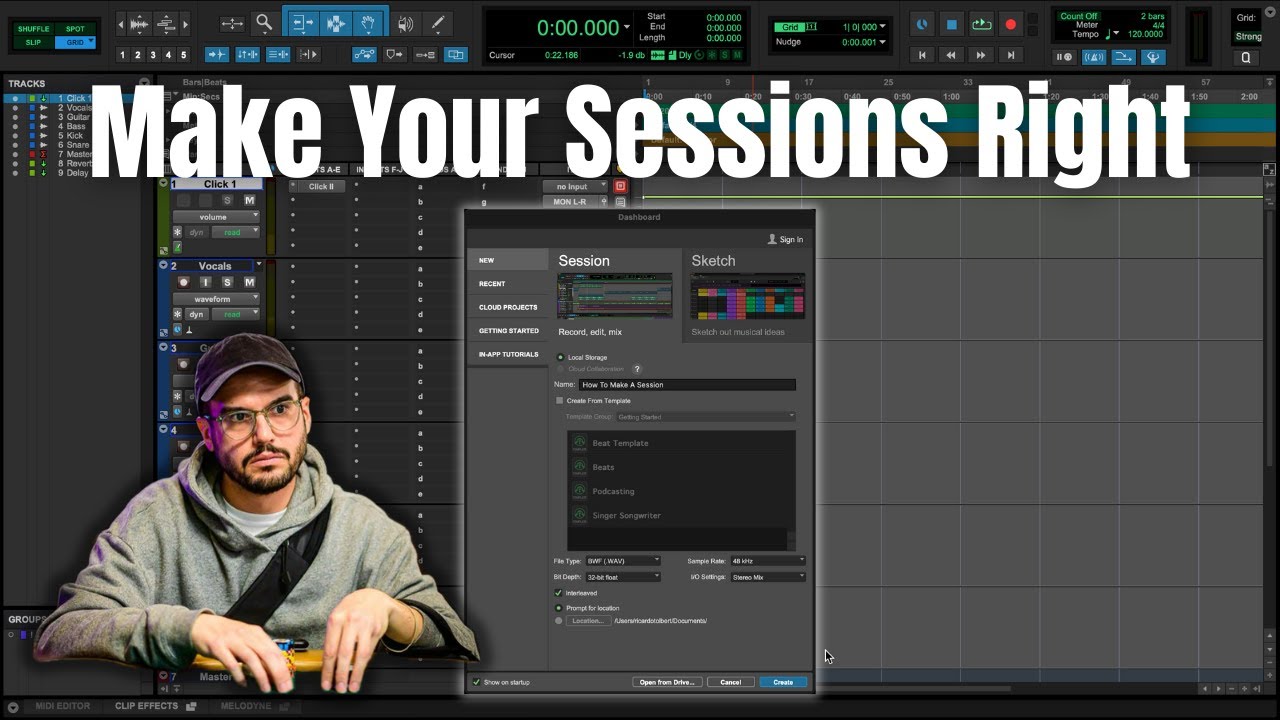Select the Scrubber speaker tool
Image resolution: width=1280 pixels, height=720 pixels.
[x=405, y=23]
